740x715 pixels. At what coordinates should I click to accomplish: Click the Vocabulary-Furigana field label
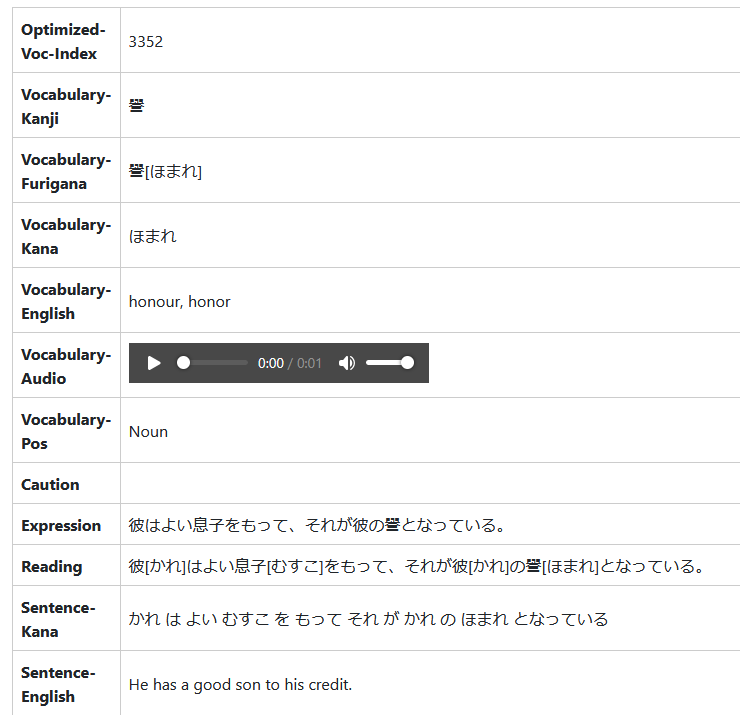point(66,171)
